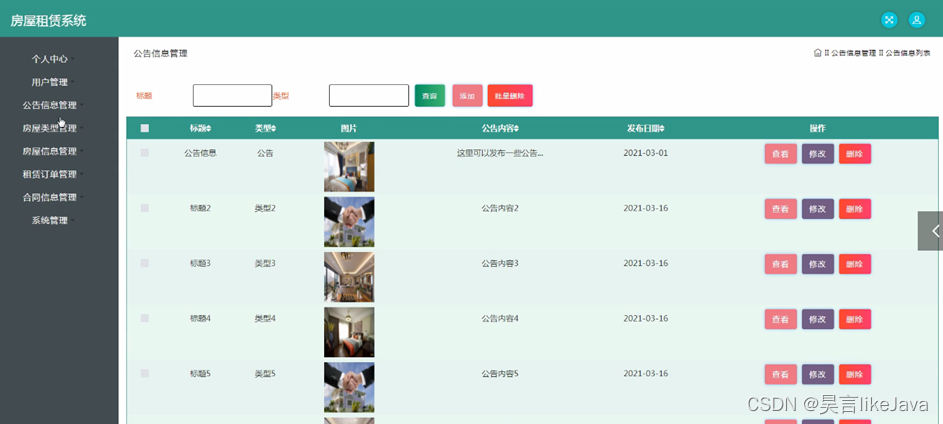Click the 查询 search button
Image resolution: width=943 pixels, height=424 pixels.
coord(430,96)
